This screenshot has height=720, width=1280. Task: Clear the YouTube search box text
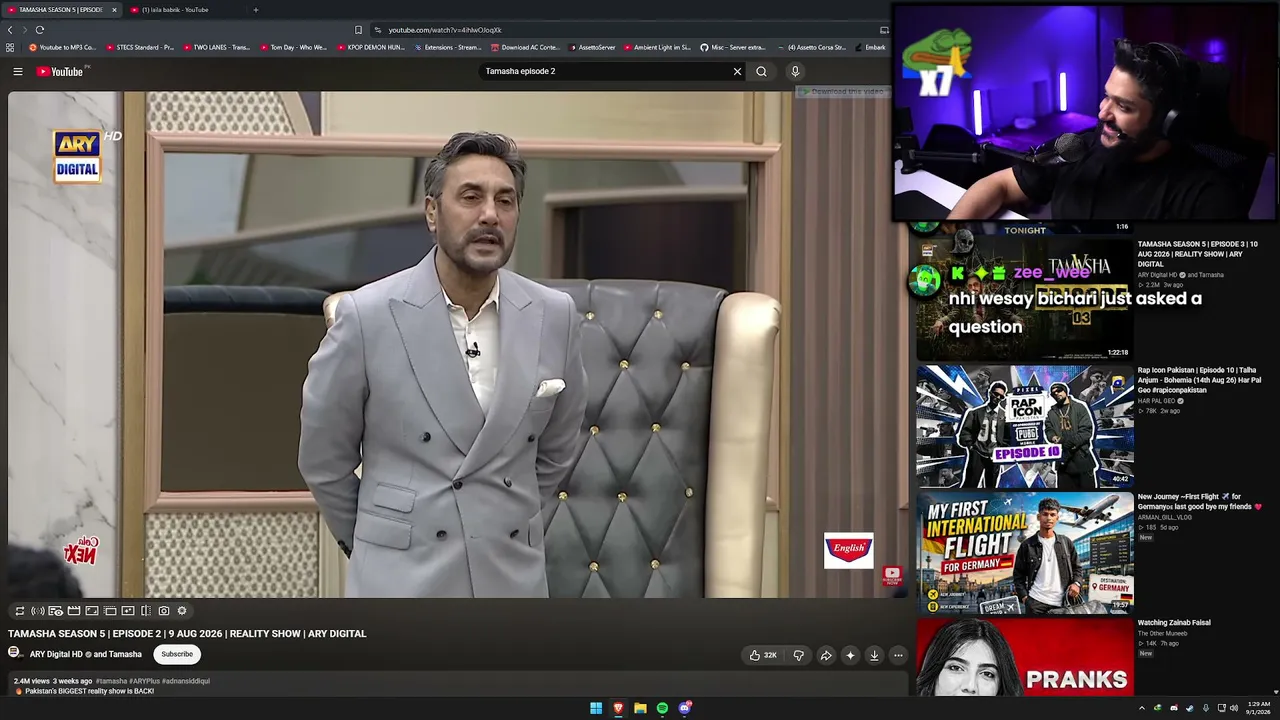pyautogui.click(x=737, y=72)
